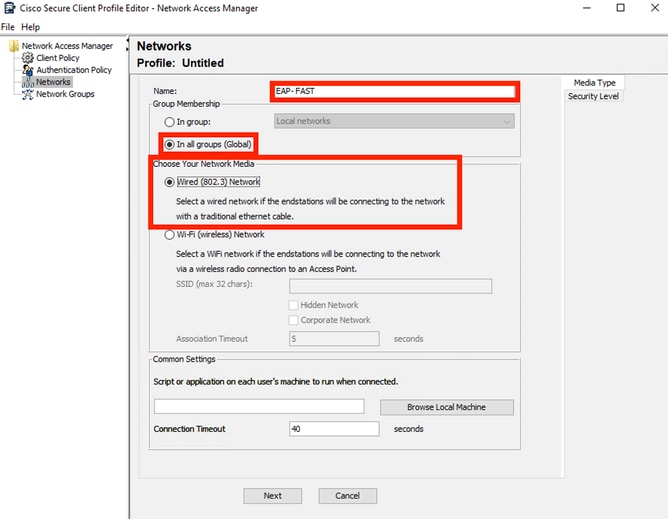Click the Common Settings label
Image resolution: width=668 pixels, height=519 pixels.
184,359
